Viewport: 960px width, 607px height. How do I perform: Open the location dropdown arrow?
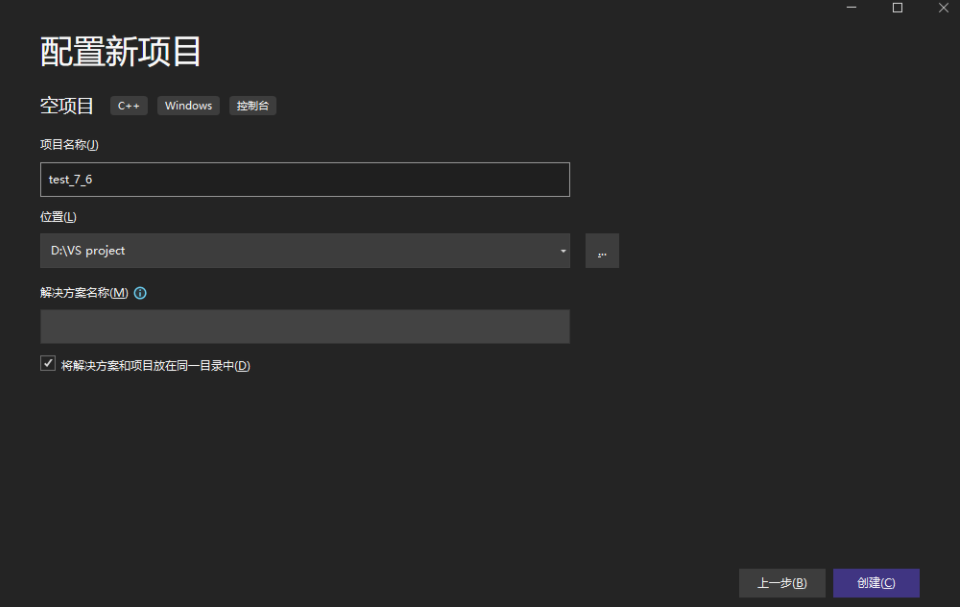click(563, 251)
